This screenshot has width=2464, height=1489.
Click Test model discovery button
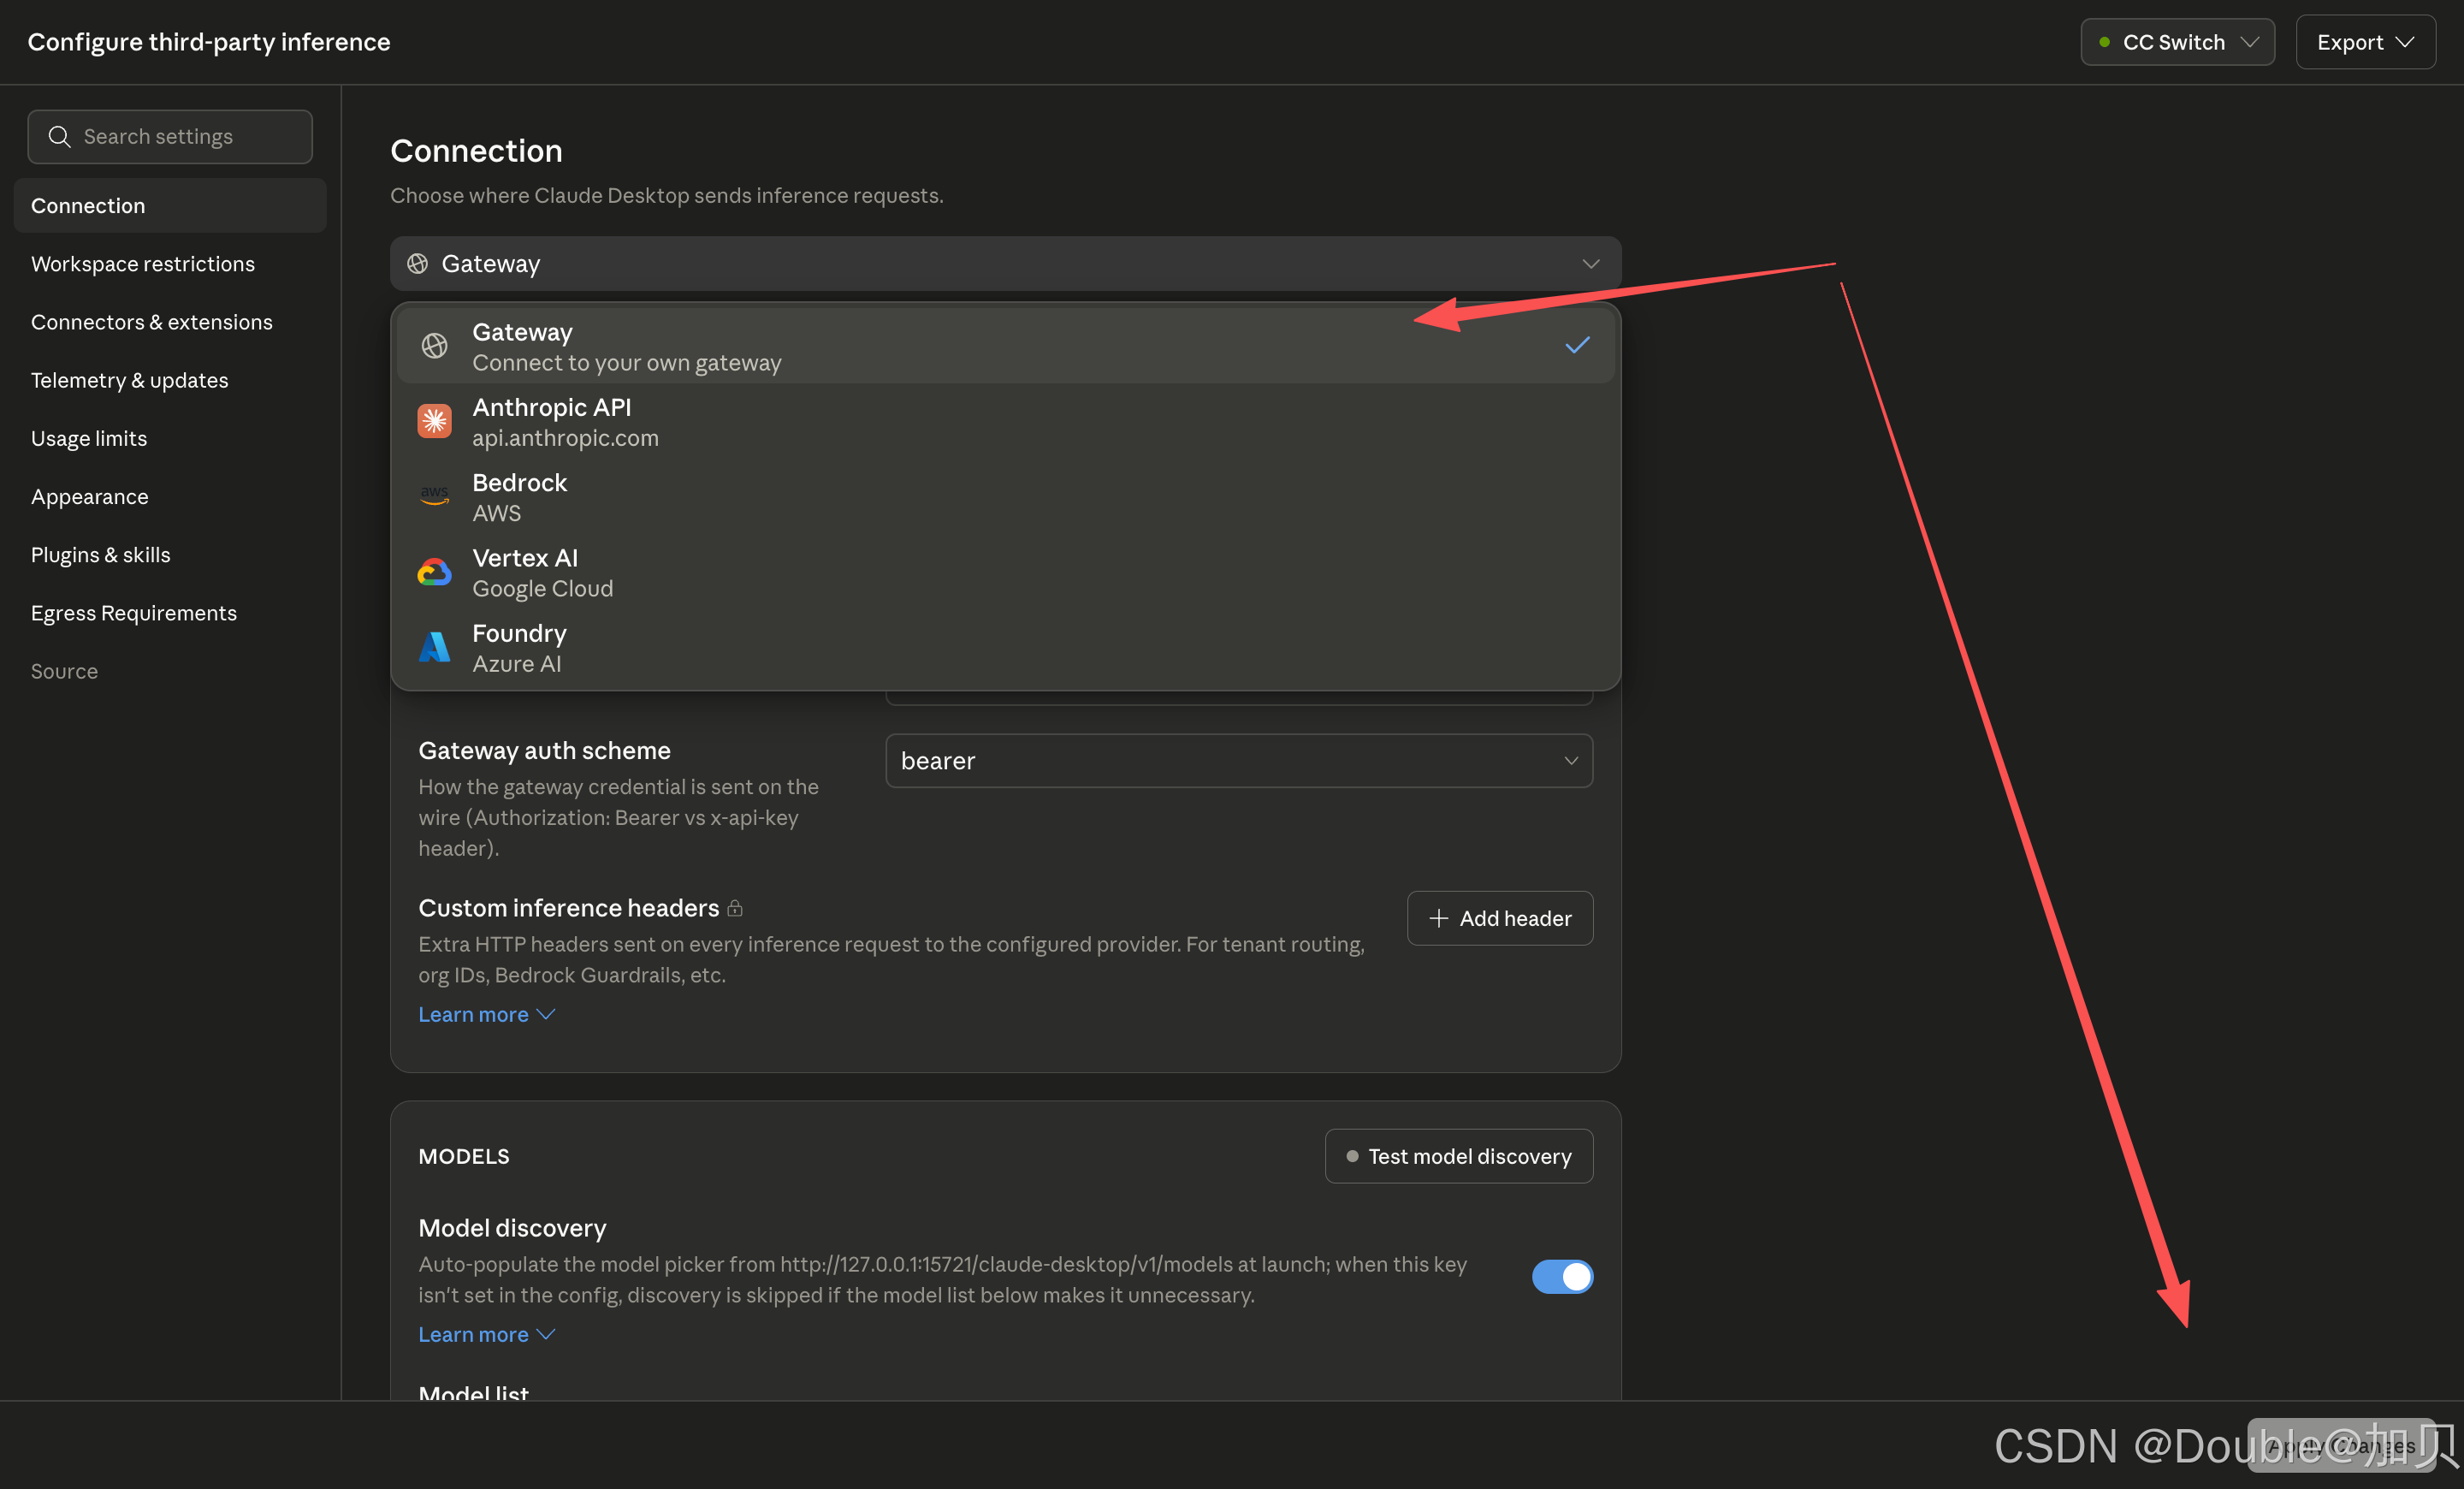click(1459, 1156)
